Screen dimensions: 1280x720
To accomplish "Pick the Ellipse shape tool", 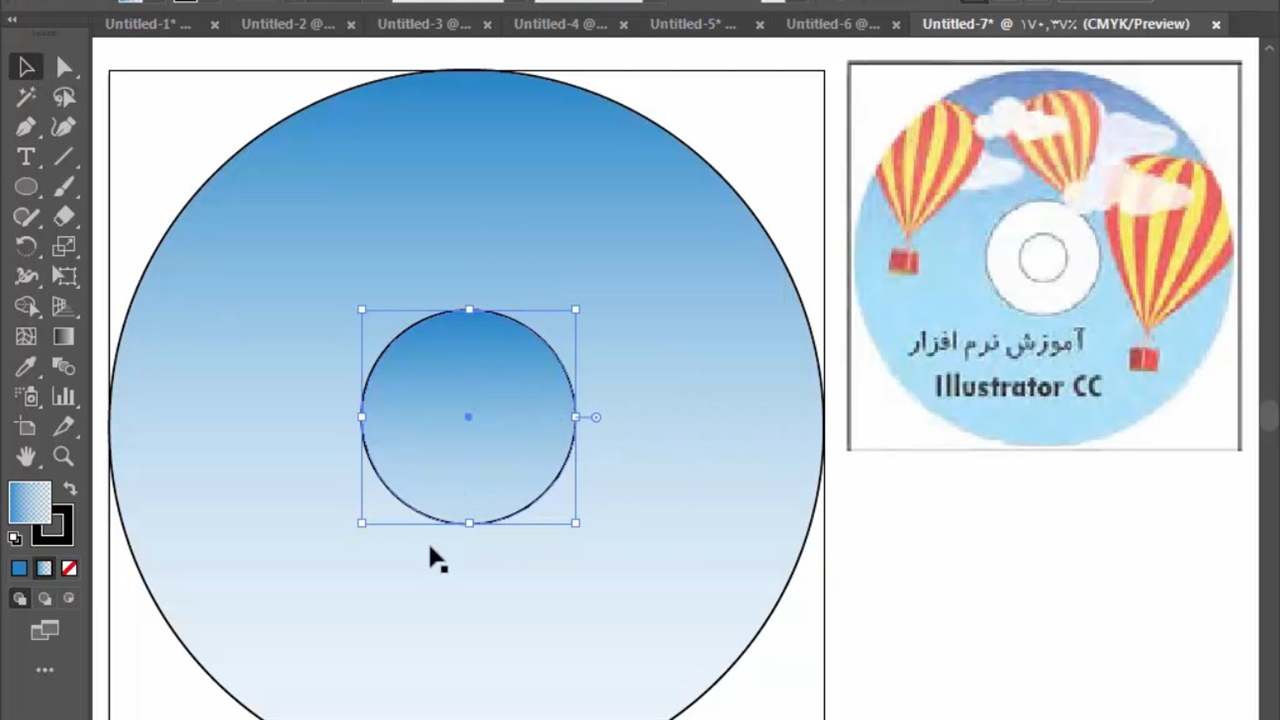I will coord(26,187).
